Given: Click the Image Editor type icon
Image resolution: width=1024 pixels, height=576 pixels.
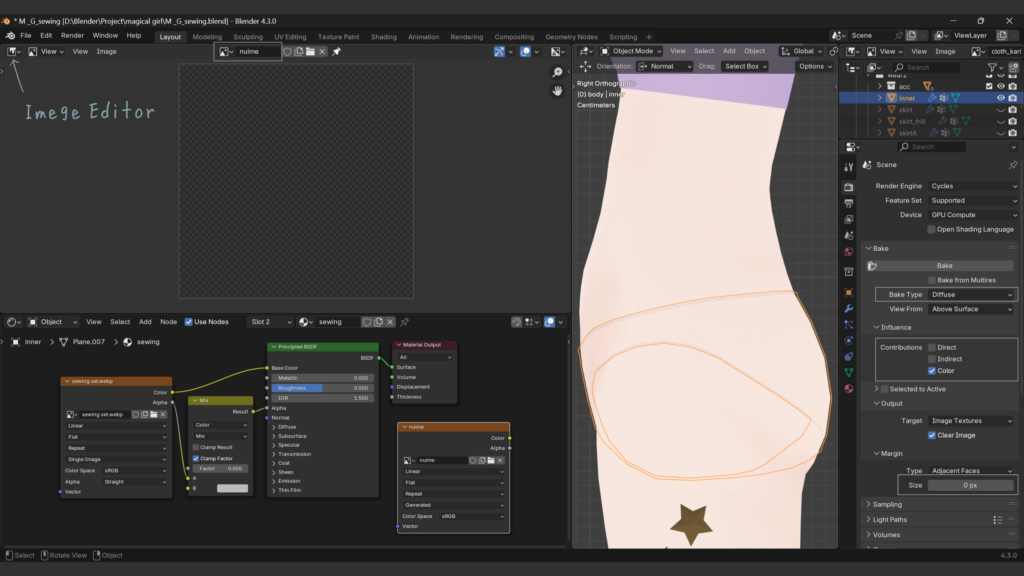Looking at the screenshot, I should click(13, 51).
